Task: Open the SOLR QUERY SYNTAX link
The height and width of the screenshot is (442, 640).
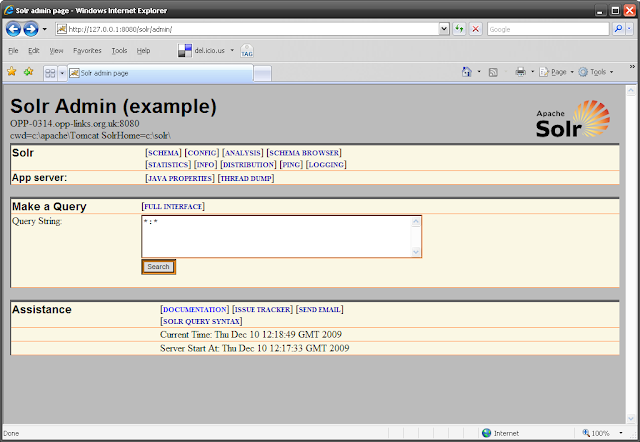Action: pyautogui.click(x=201, y=322)
